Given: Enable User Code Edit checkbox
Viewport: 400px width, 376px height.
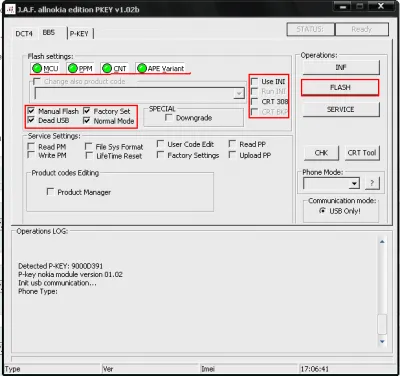Looking at the screenshot, I should tap(160, 144).
